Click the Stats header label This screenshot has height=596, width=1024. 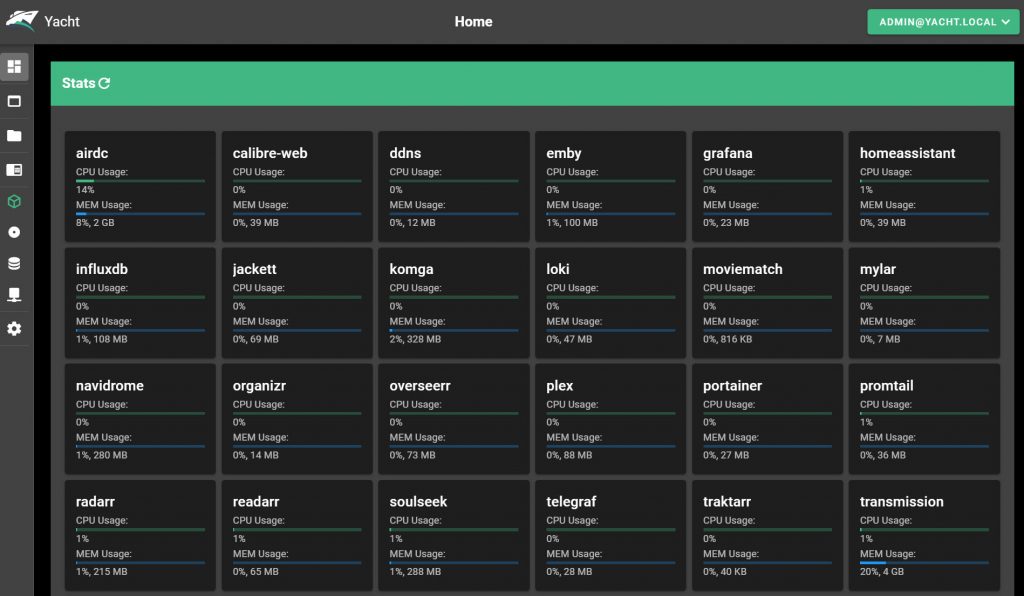pos(78,83)
